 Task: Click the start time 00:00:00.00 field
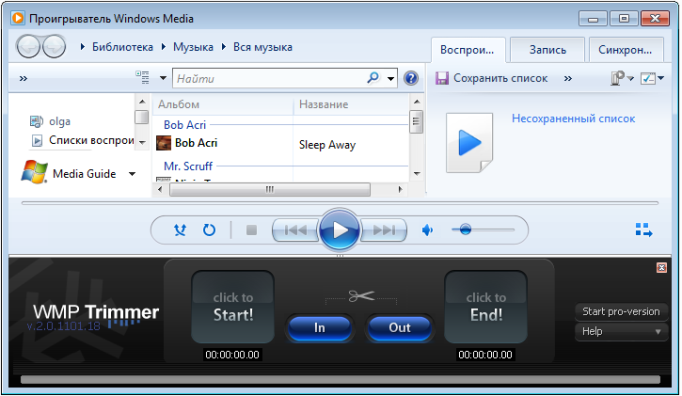point(232,355)
